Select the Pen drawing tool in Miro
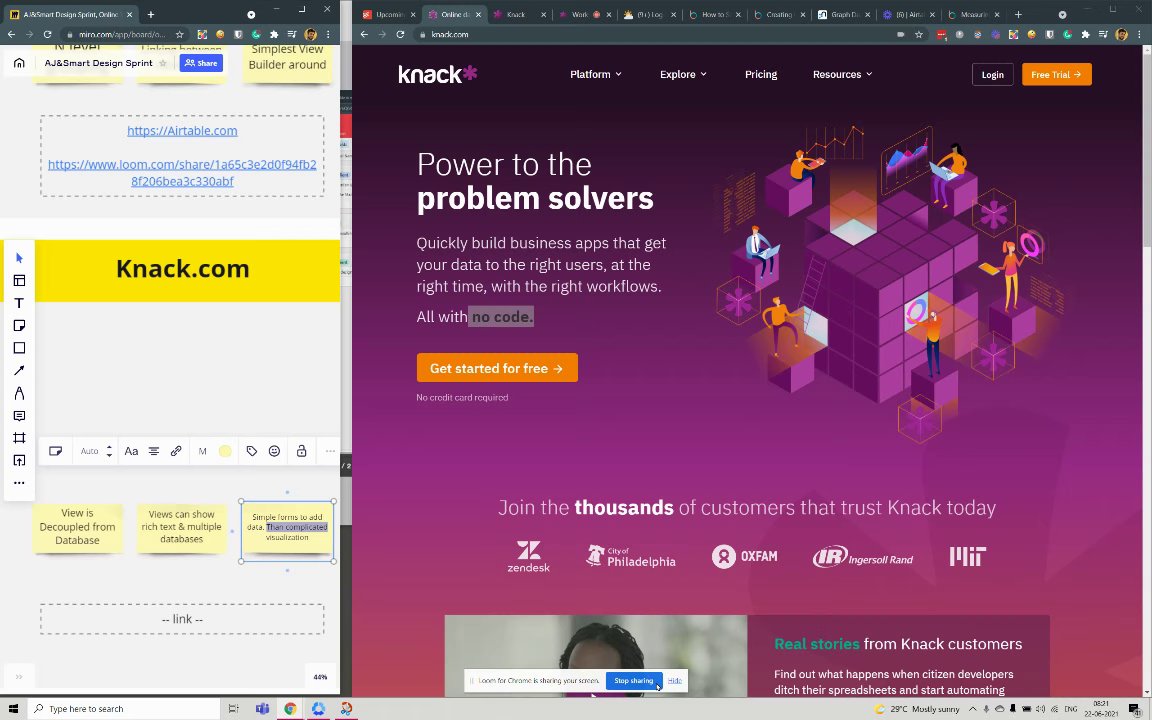1152x720 pixels. point(19,393)
